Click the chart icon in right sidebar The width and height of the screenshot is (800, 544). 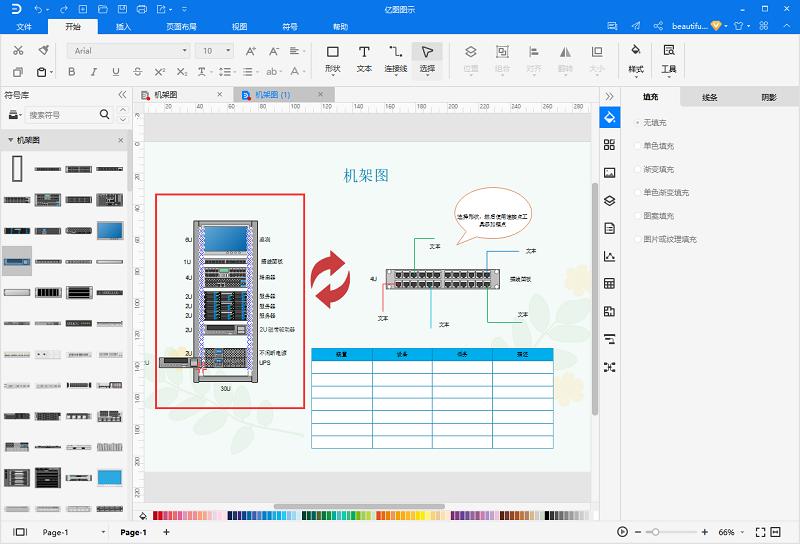[x=609, y=256]
